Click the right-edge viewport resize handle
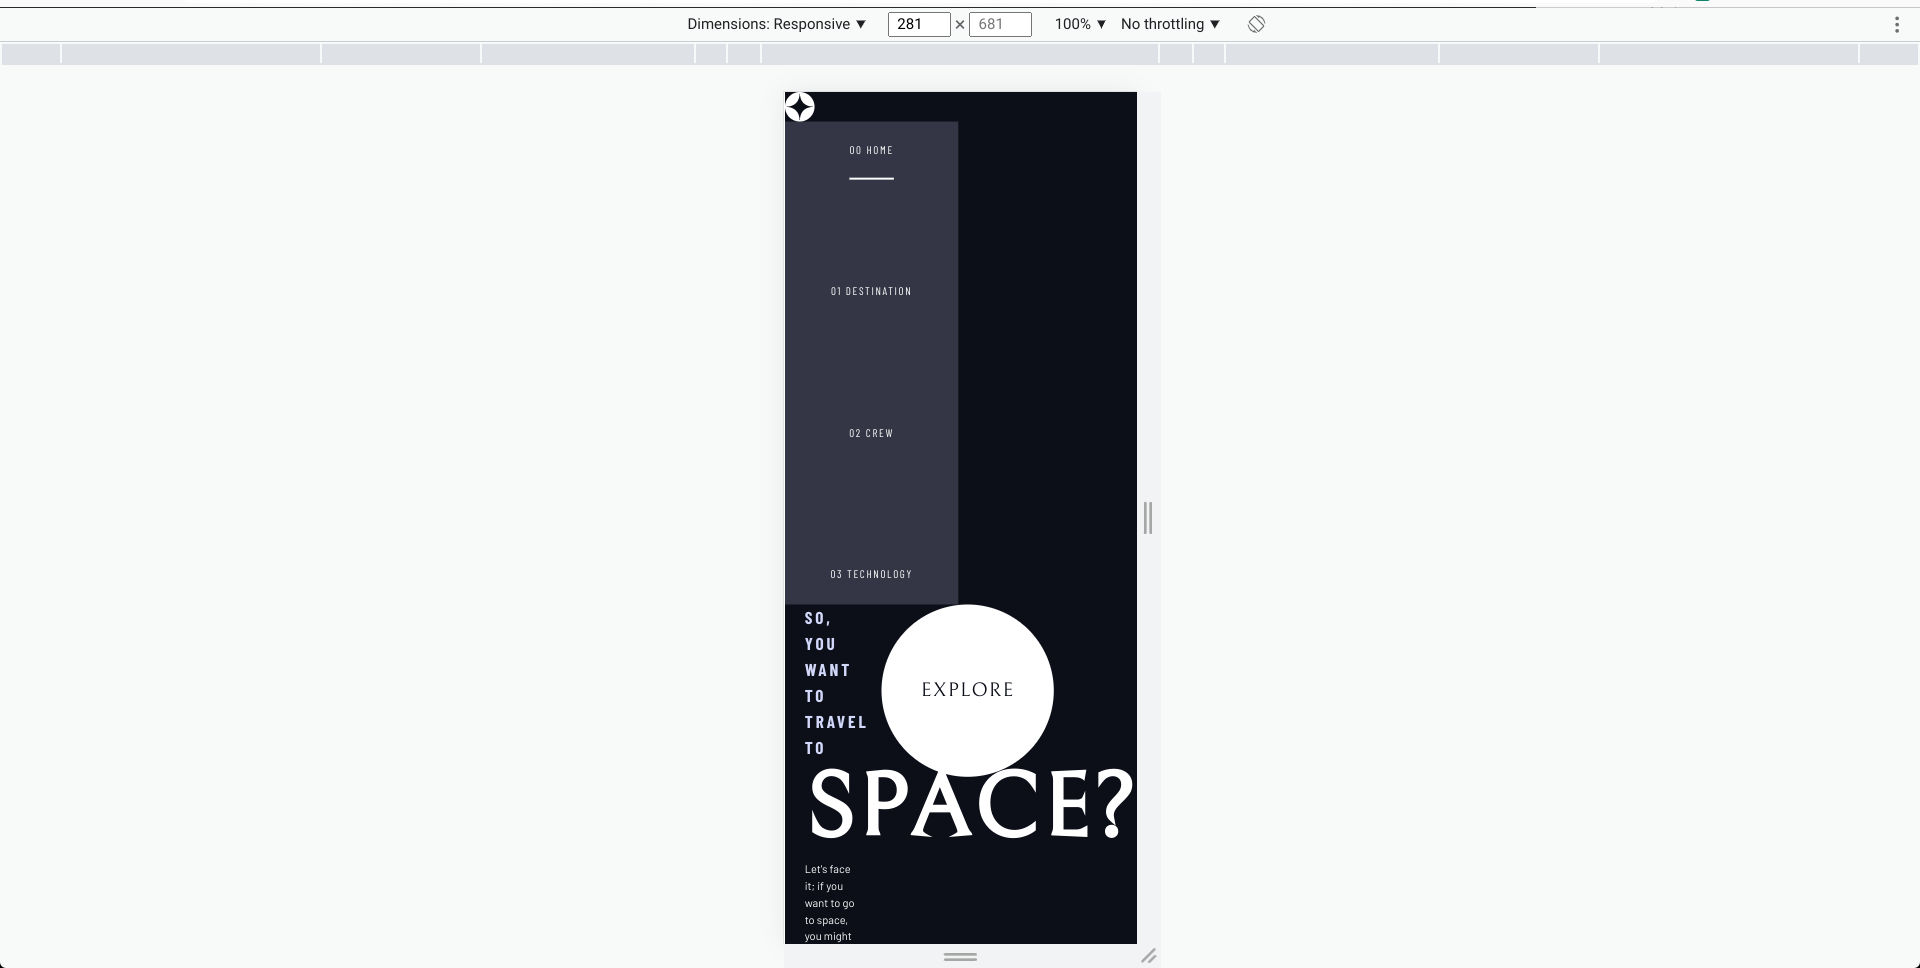The height and width of the screenshot is (968, 1920). (1148, 518)
